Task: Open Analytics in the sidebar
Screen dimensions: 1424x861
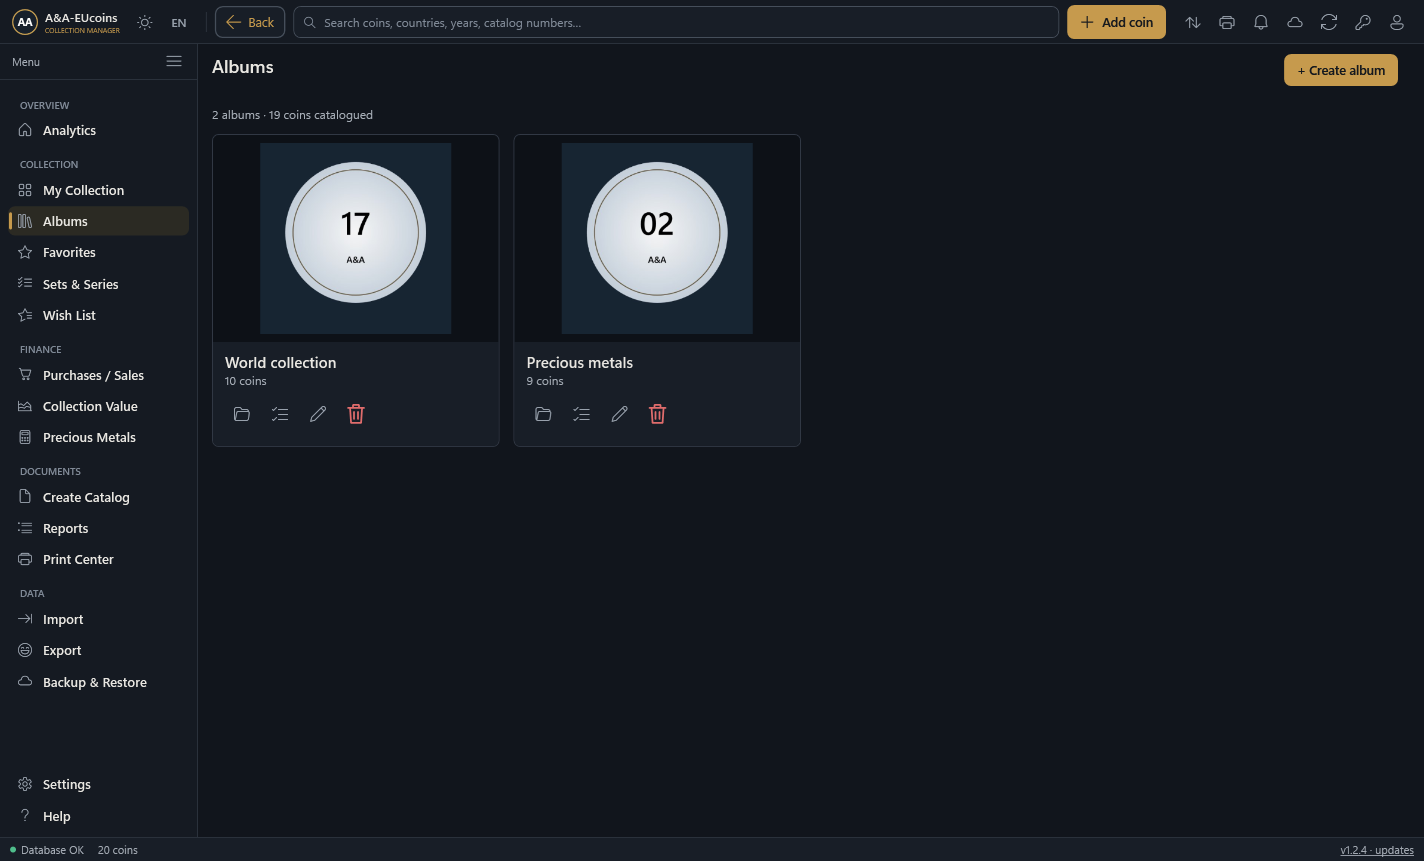Action: (x=98, y=130)
